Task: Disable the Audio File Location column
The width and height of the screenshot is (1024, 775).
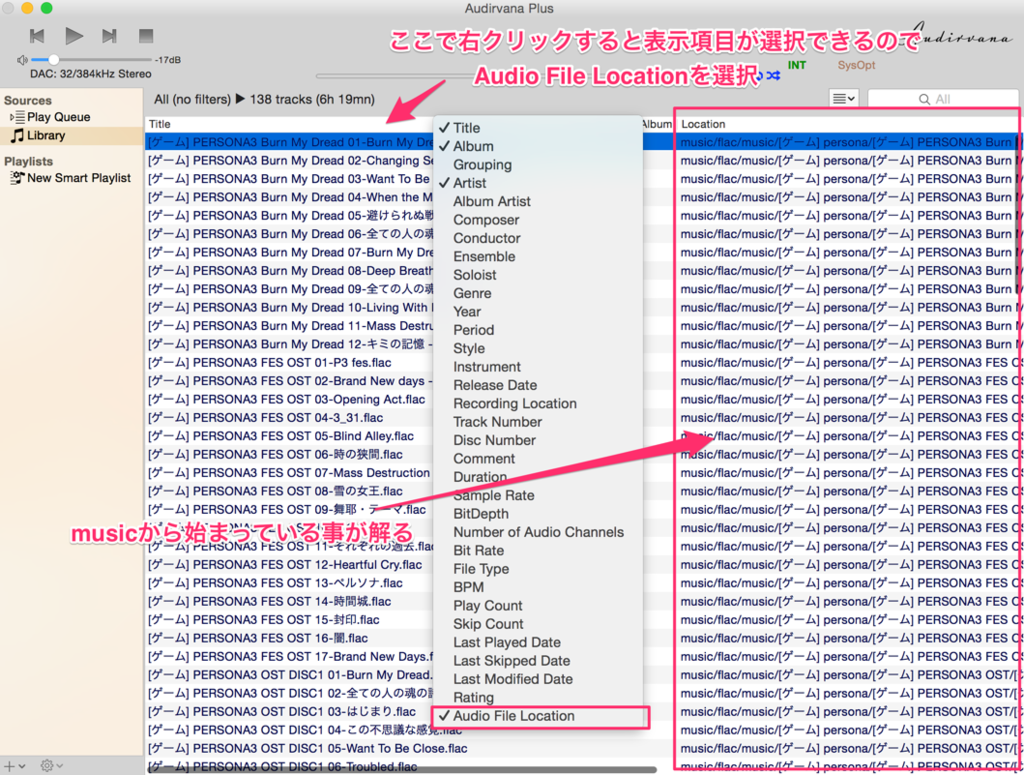Action: pyautogui.click(x=512, y=717)
